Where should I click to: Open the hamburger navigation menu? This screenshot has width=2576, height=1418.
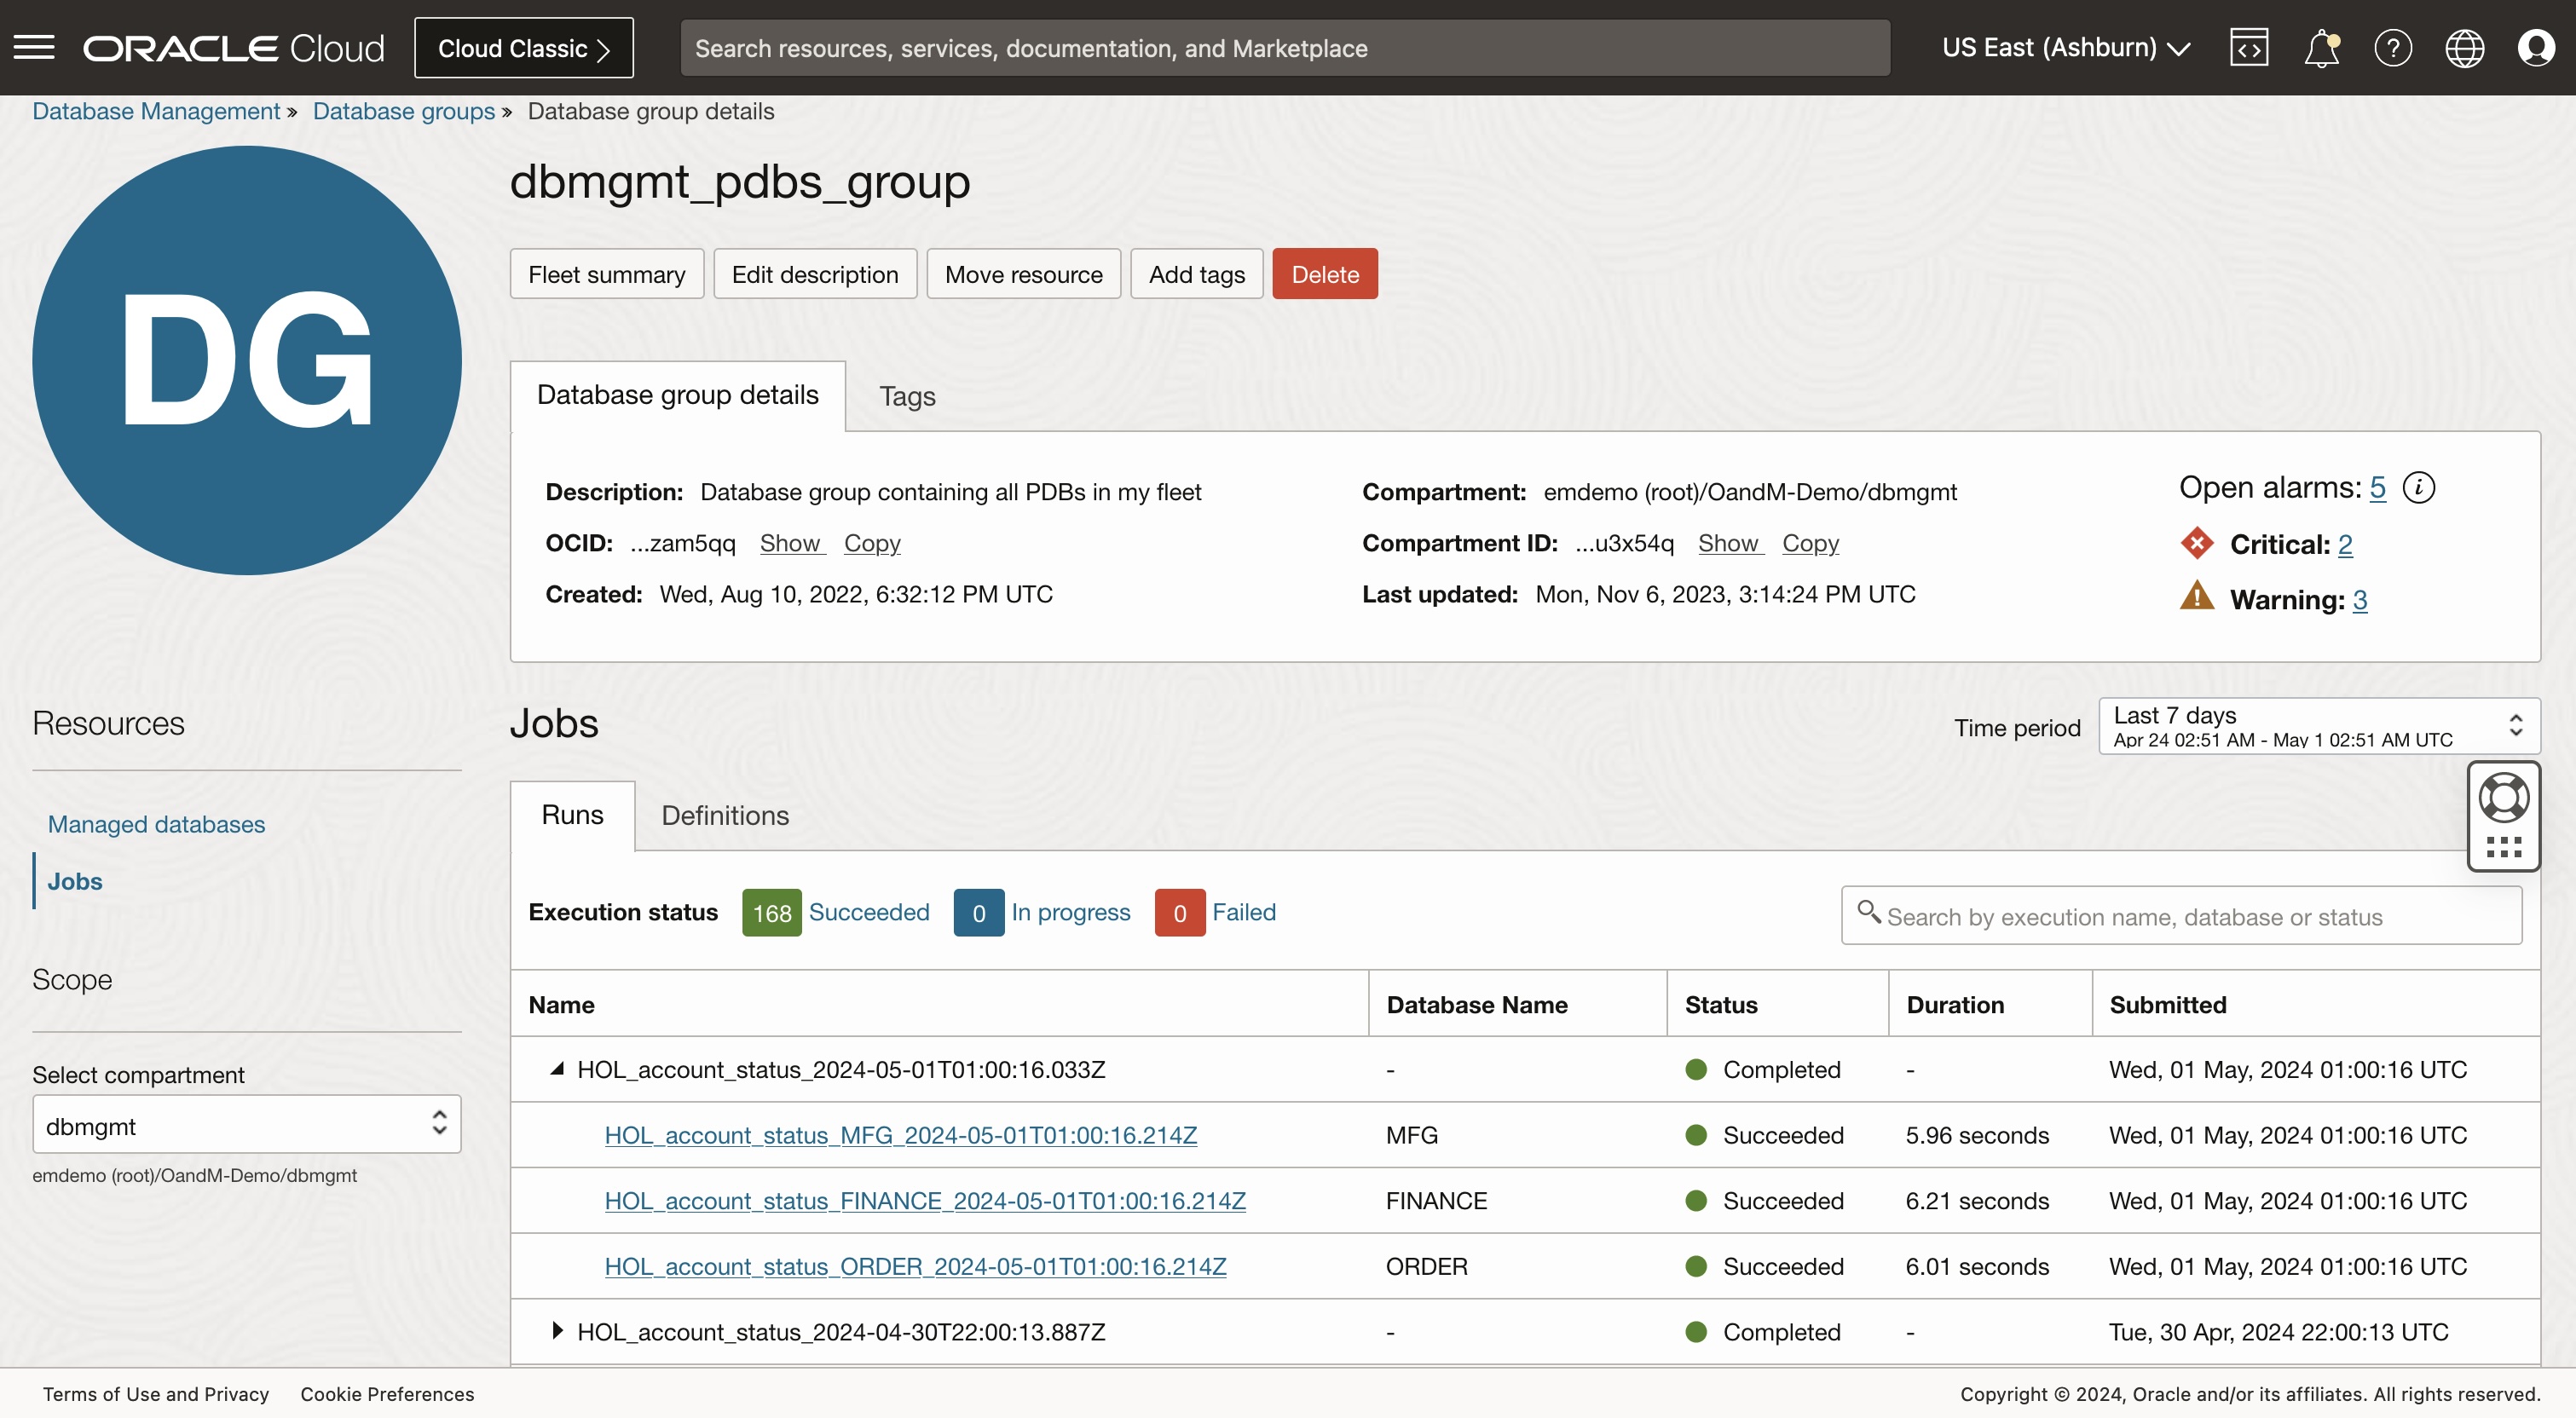tap(34, 47)
